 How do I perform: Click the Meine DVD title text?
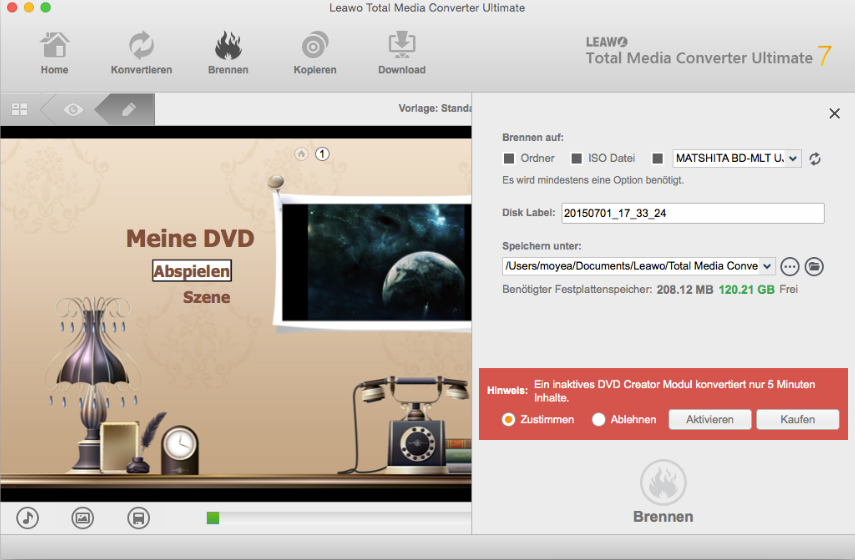190,239
